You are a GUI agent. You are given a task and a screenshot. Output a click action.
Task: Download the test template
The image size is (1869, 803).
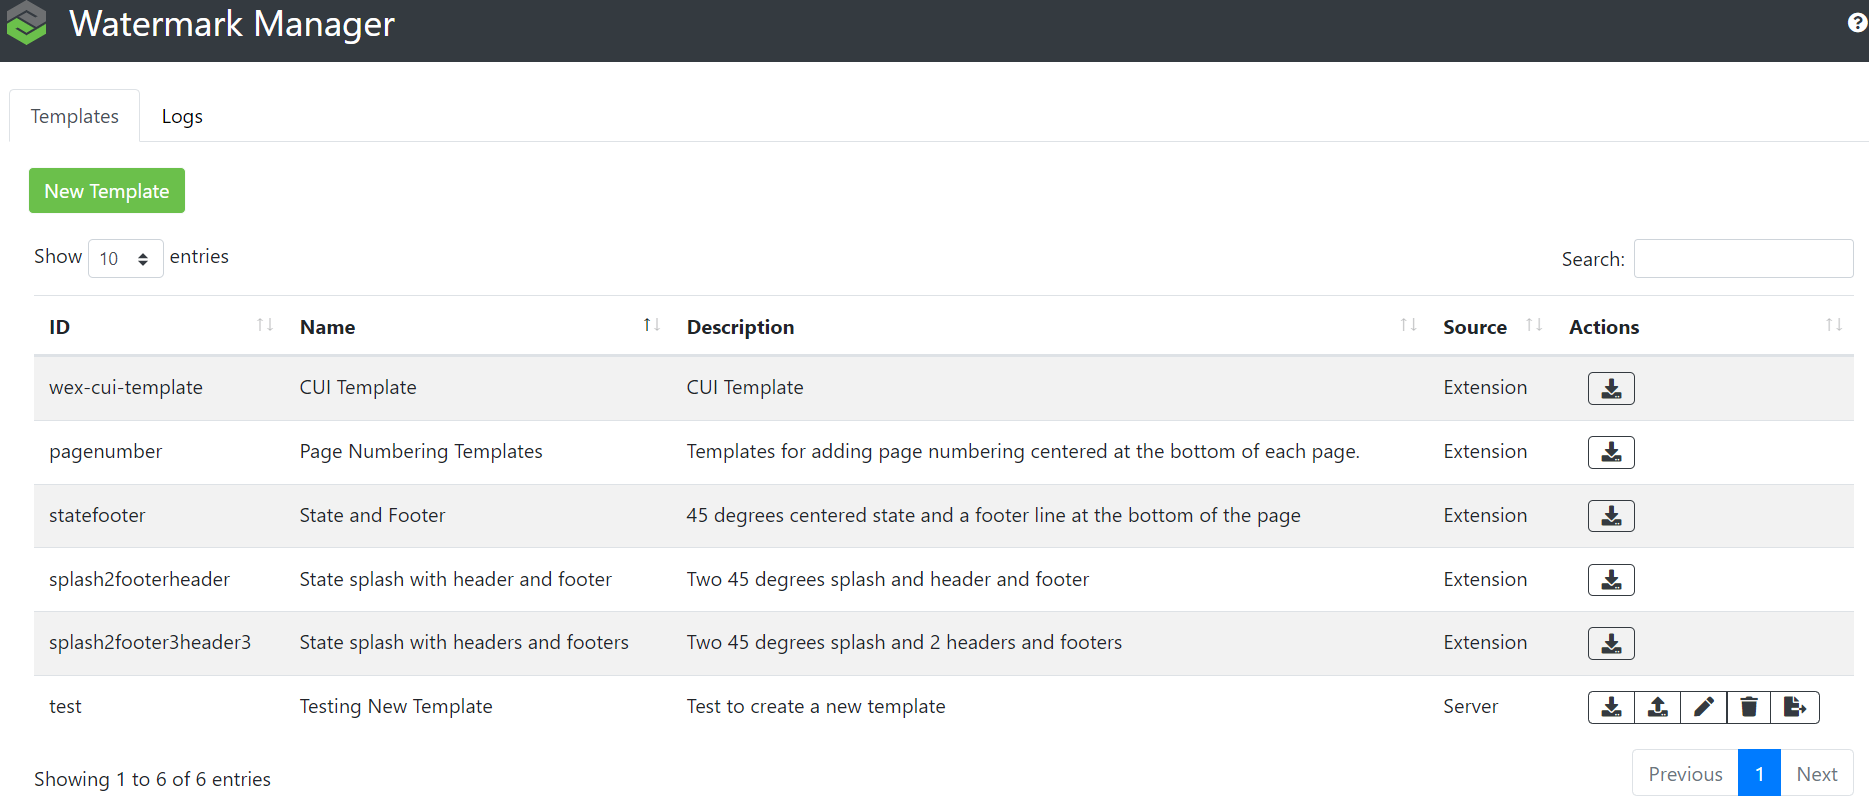pos(1611,707)
